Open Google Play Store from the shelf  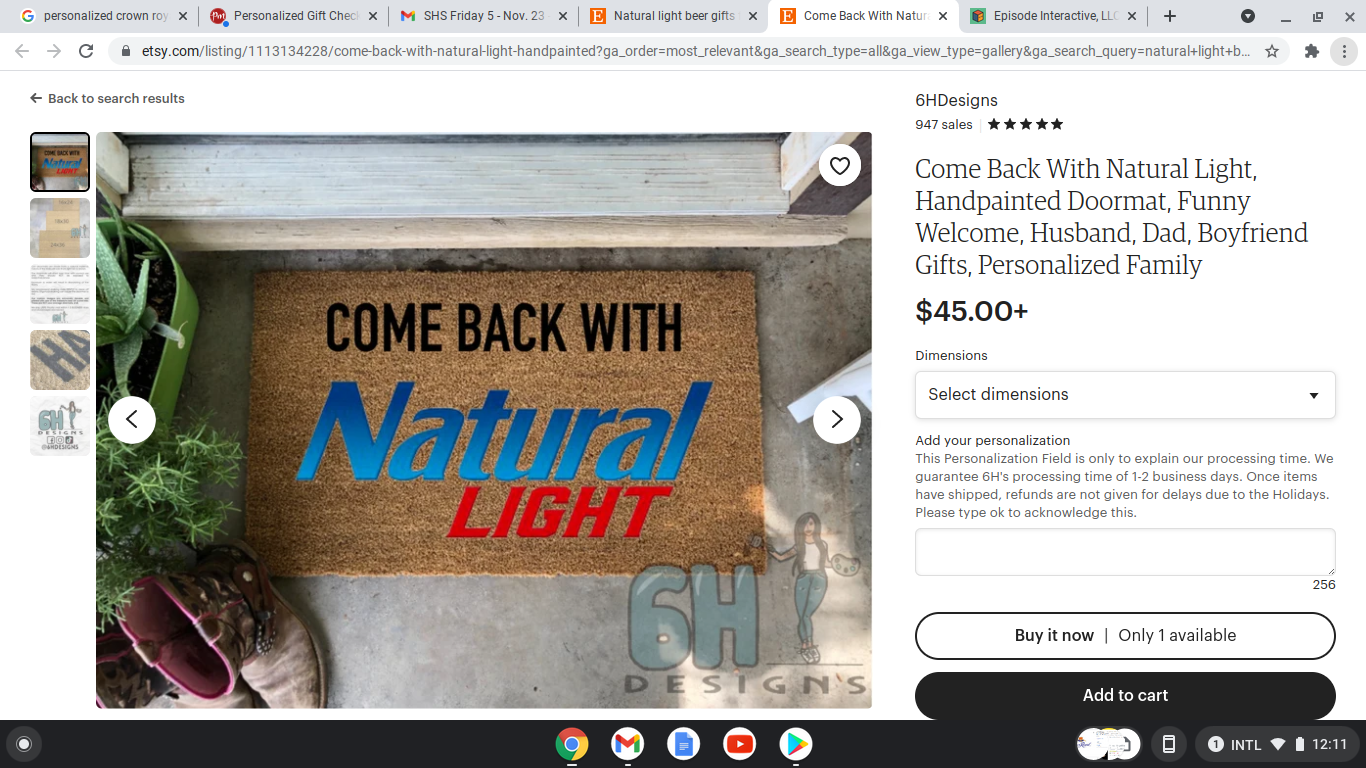pyautogui.click(x=796, y=744)
